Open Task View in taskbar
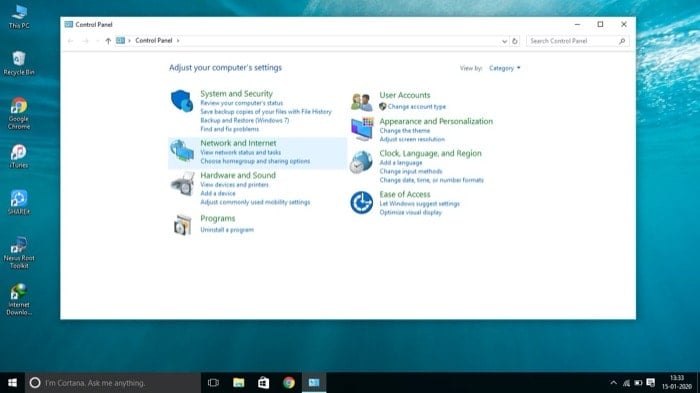This screenshot has height=393, width=700. pos(213,383)
